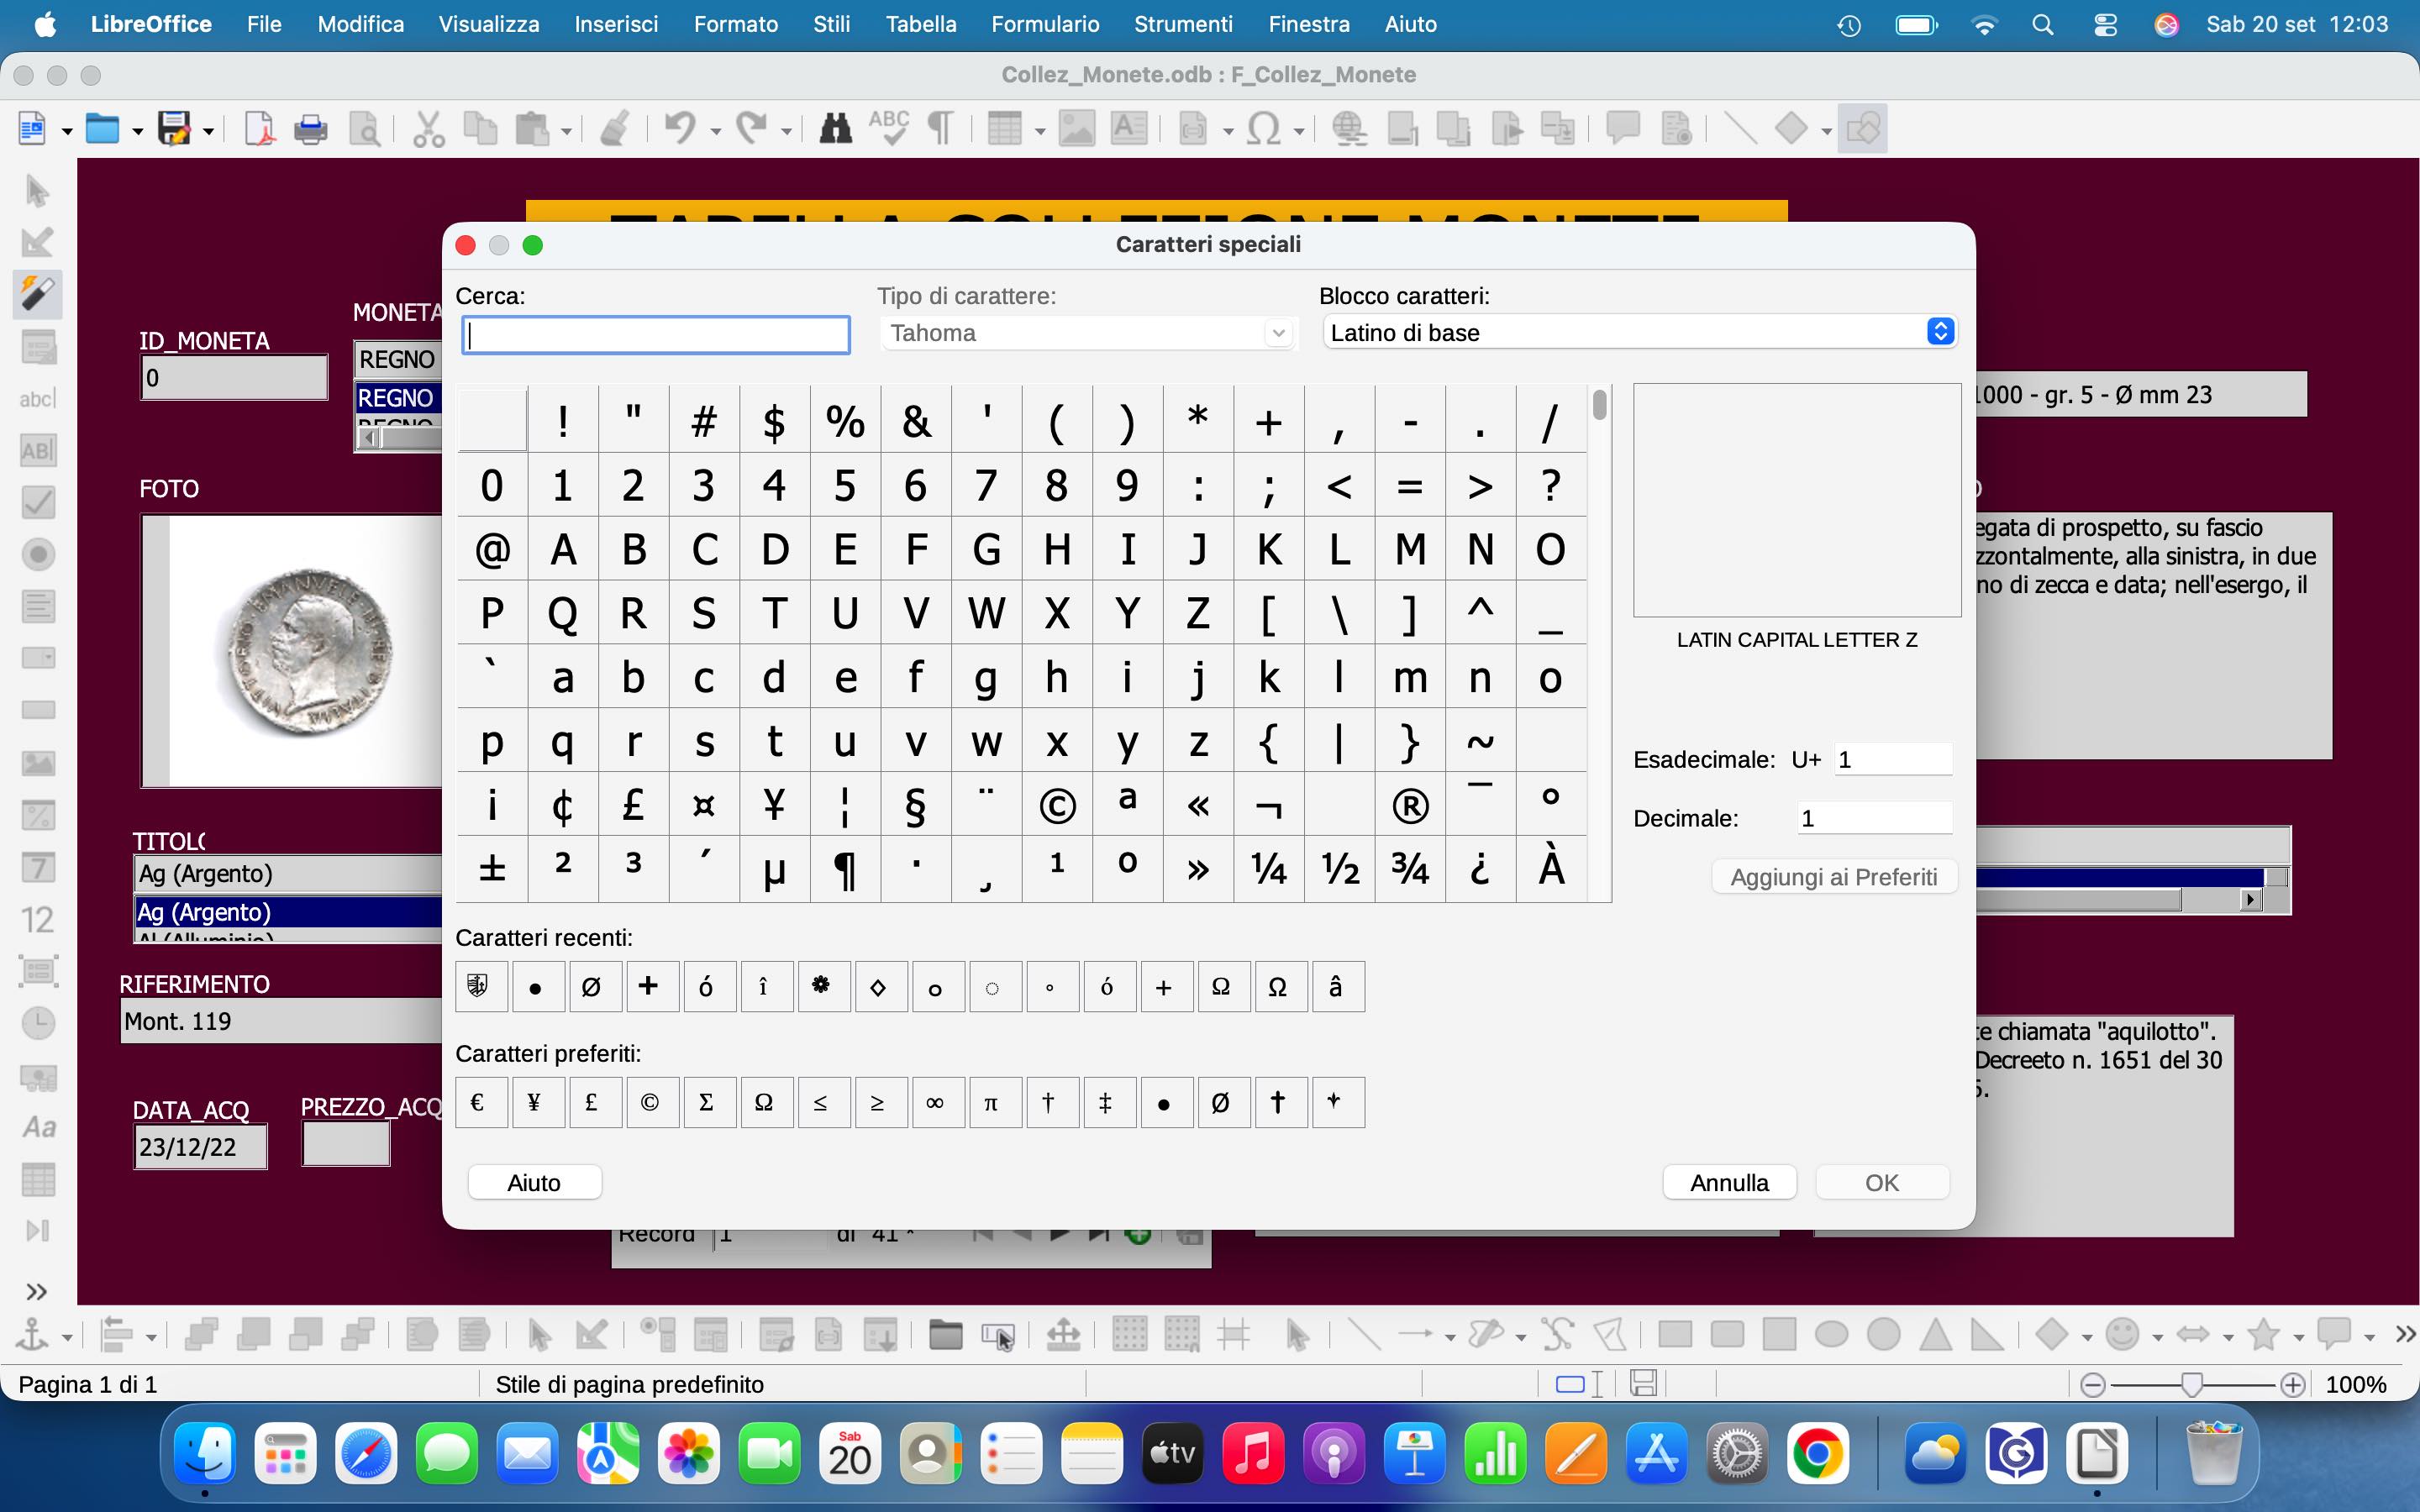
Task: Expand the Save icon dropdown arrow
Action: pos(208,131)
